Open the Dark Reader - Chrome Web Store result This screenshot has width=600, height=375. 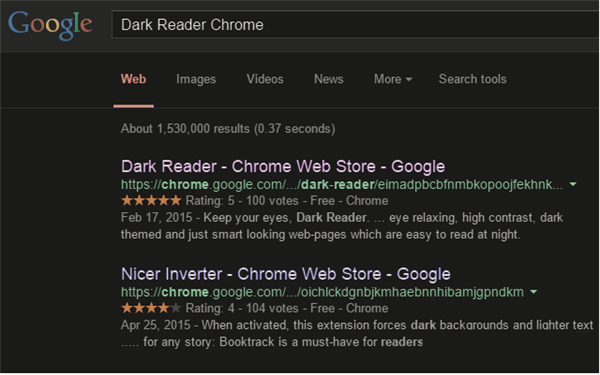coord(283,166)
